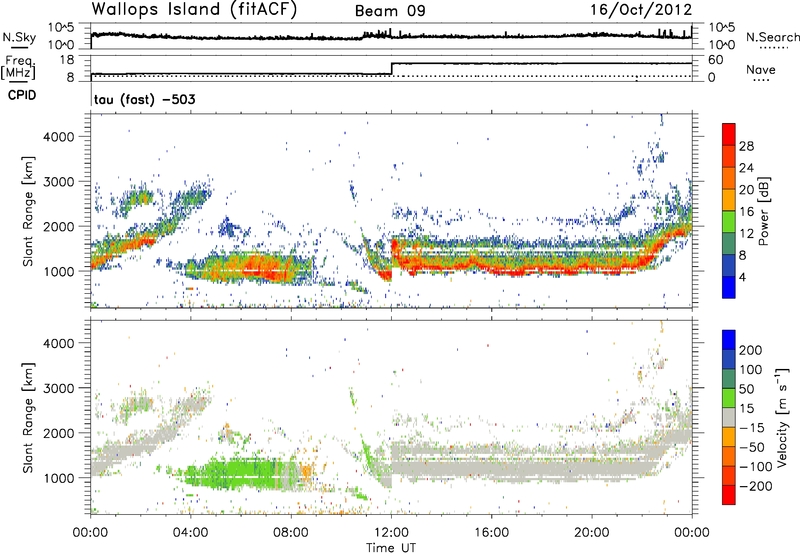This screenshot has height=554, width=800.
Task: Click the '200' tick on Velocity scale
Action: click(x=751, y=350)
